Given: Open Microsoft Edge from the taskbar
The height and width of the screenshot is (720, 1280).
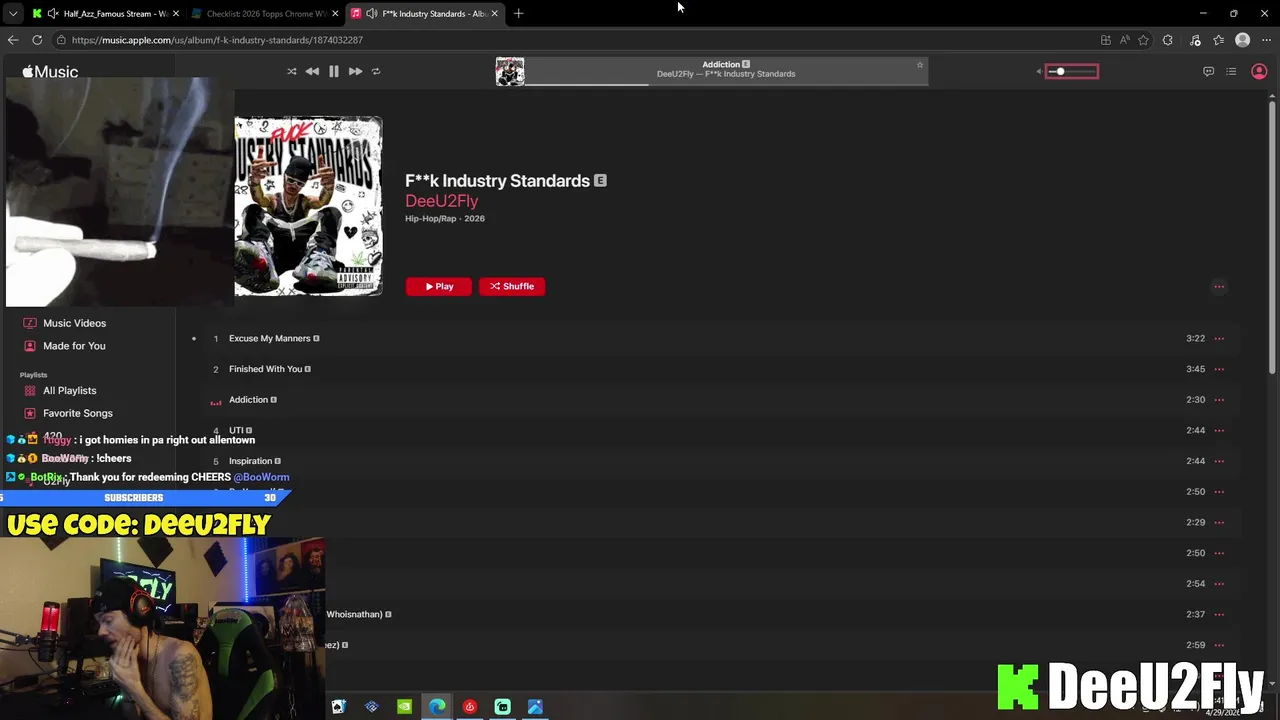Looking at the screenshot, I should (437, 707).
